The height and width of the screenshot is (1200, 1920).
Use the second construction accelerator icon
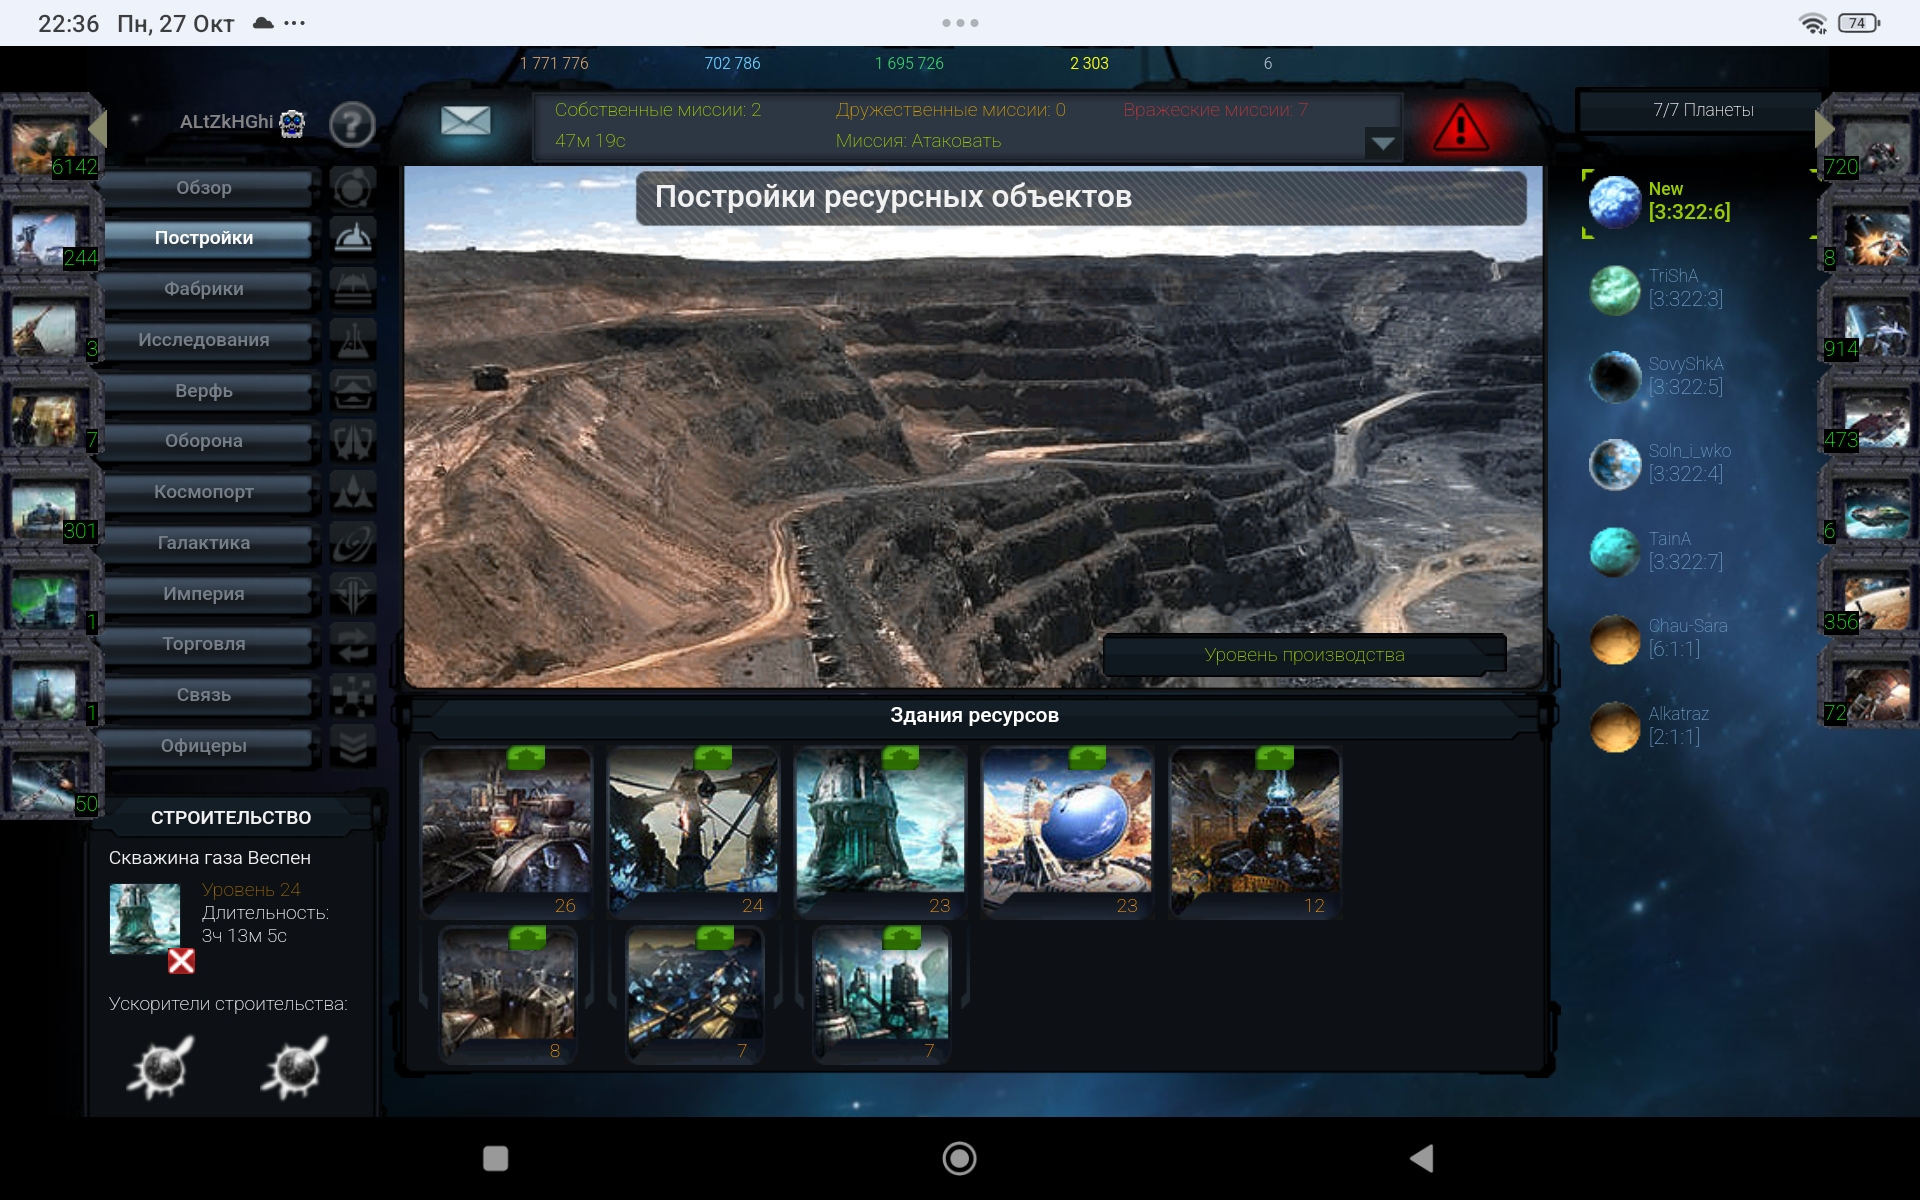(x=294, y=1067)
